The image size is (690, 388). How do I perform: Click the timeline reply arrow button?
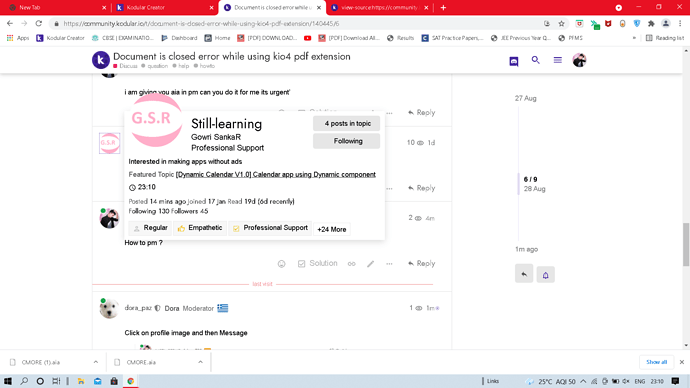click(x=524, y=274)
